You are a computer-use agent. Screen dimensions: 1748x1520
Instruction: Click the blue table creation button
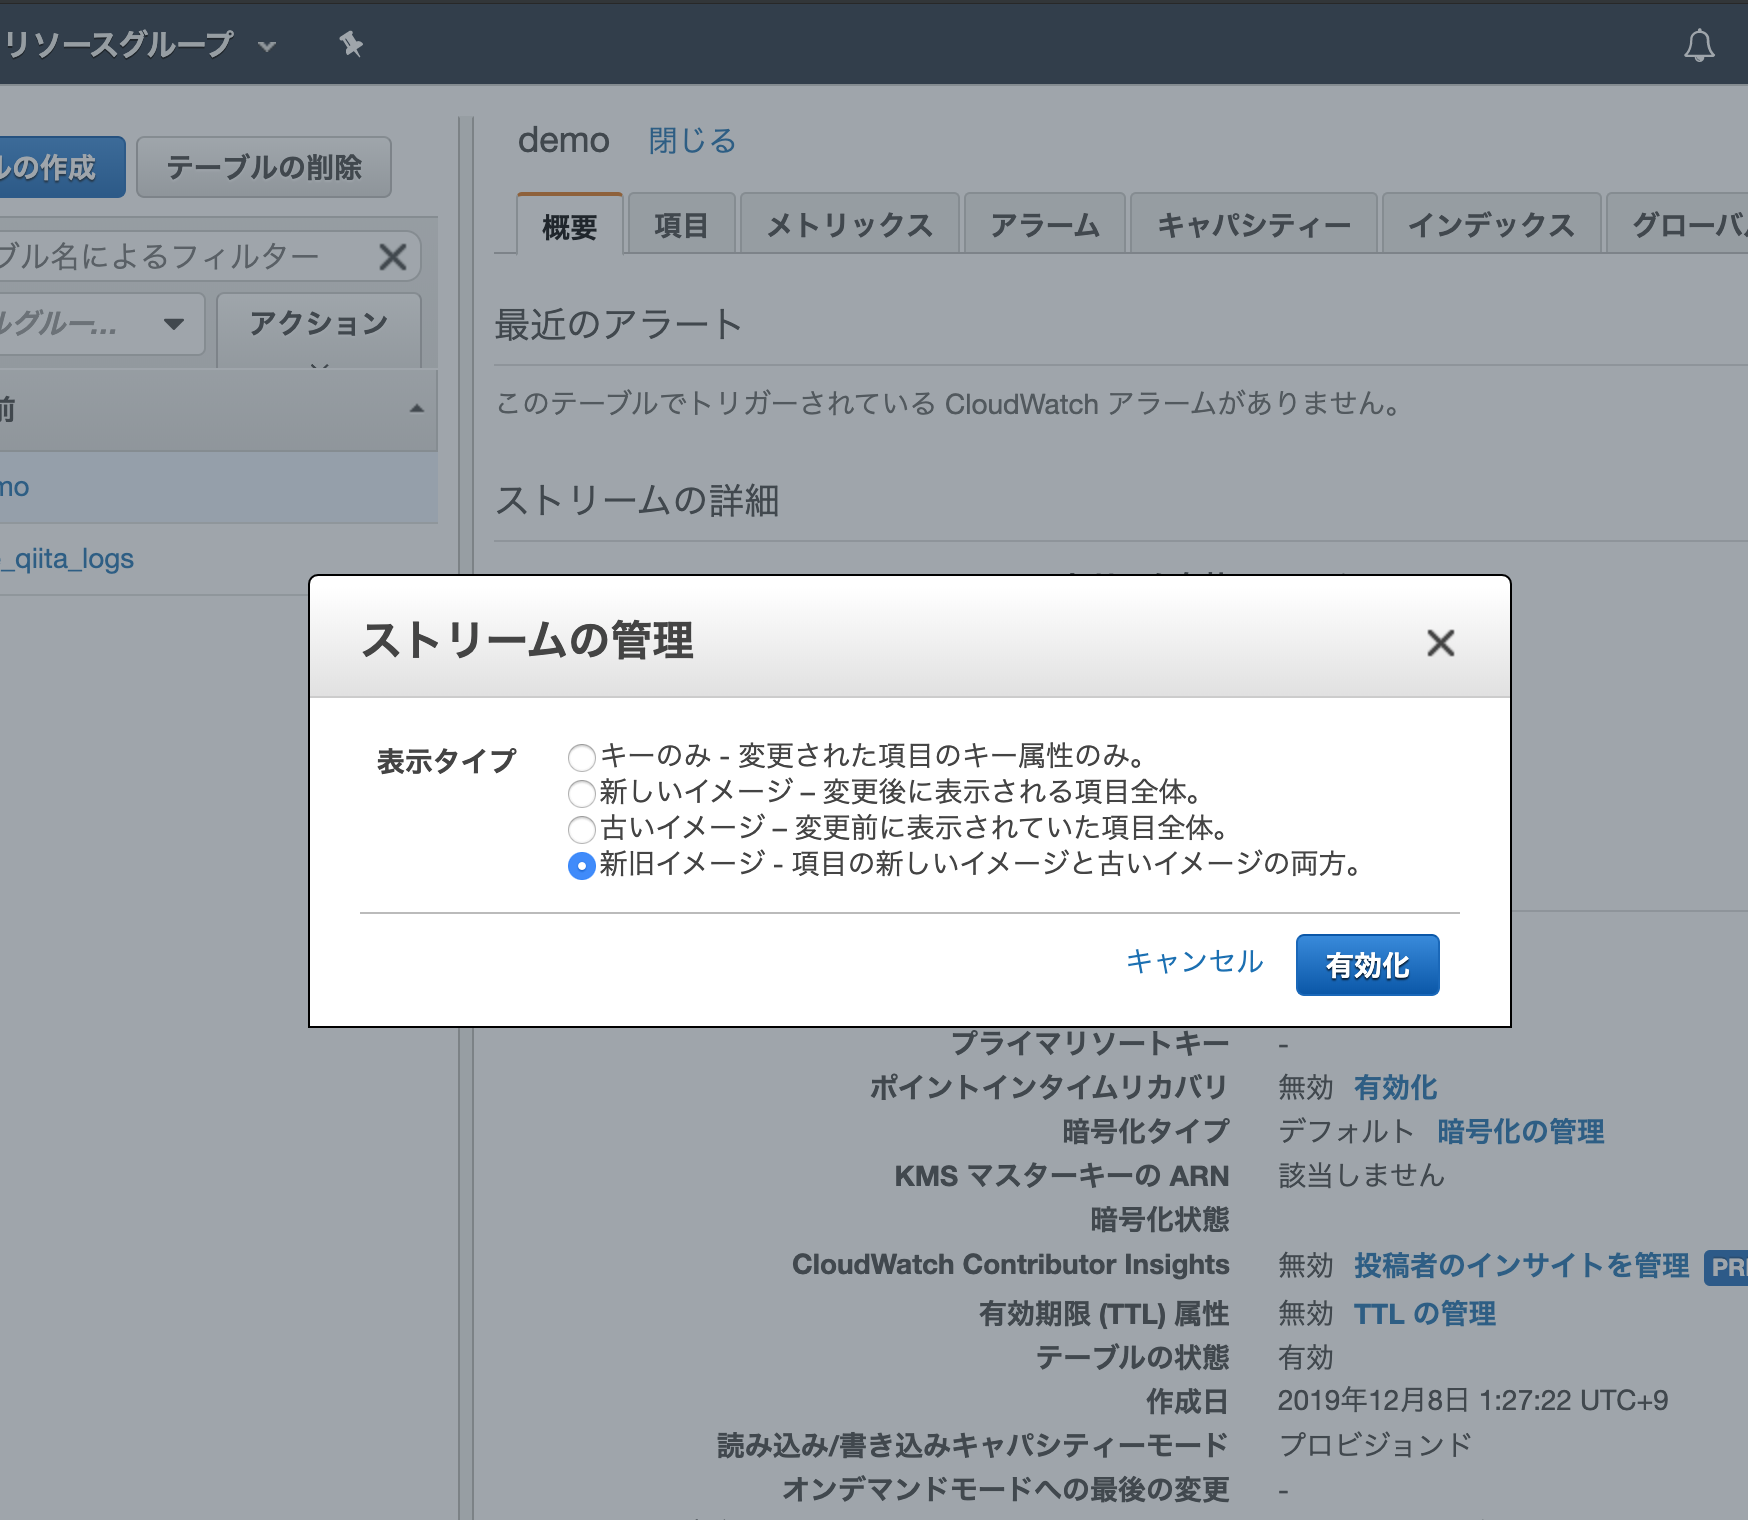pos(62,167)
